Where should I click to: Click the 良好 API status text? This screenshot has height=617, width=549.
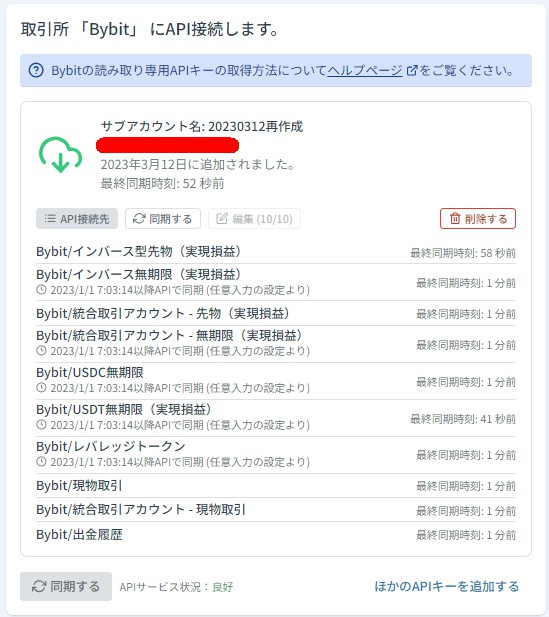pos(223,587)
